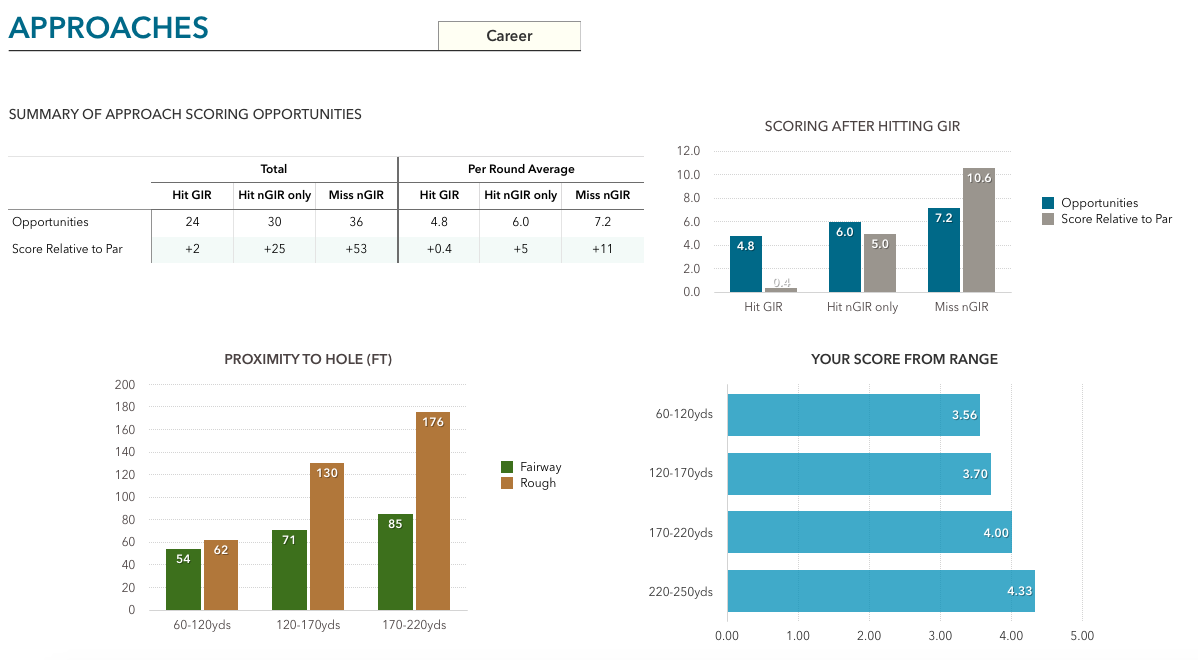Click the Opportunities legend color swatch
This screenshot has height=660, width=1198.
point(1048,203)
